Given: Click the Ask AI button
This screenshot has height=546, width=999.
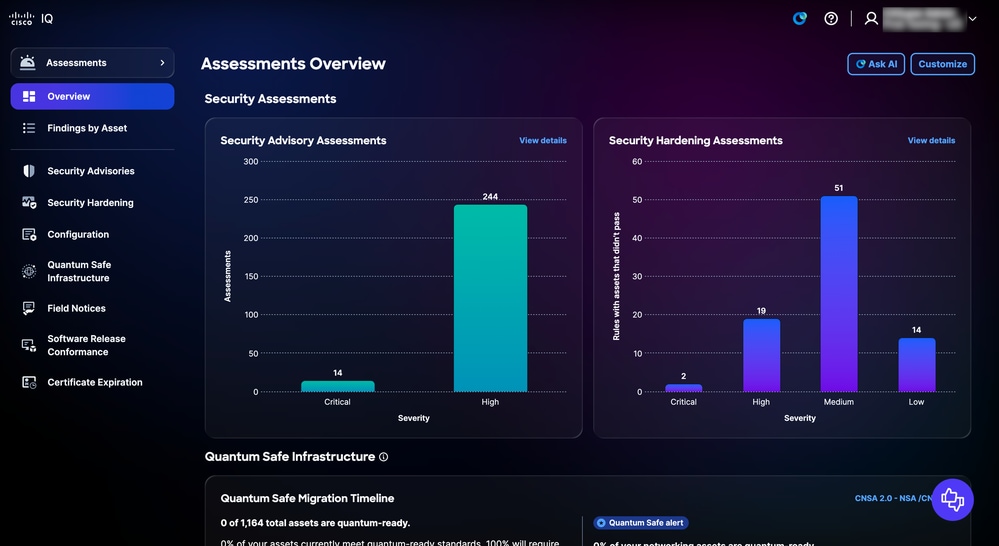Looking at the screenshot, I should [876, 64].
